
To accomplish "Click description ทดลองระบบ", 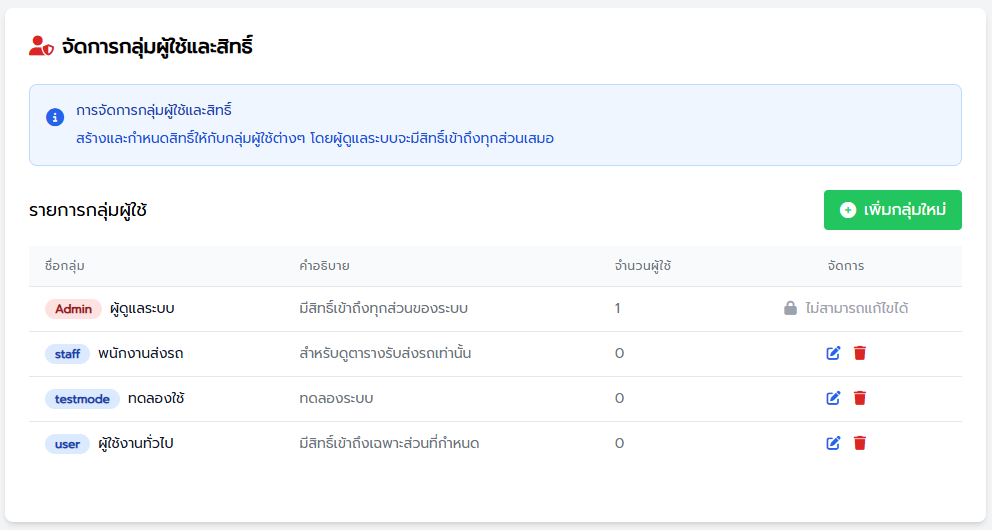I will (336, 398).
